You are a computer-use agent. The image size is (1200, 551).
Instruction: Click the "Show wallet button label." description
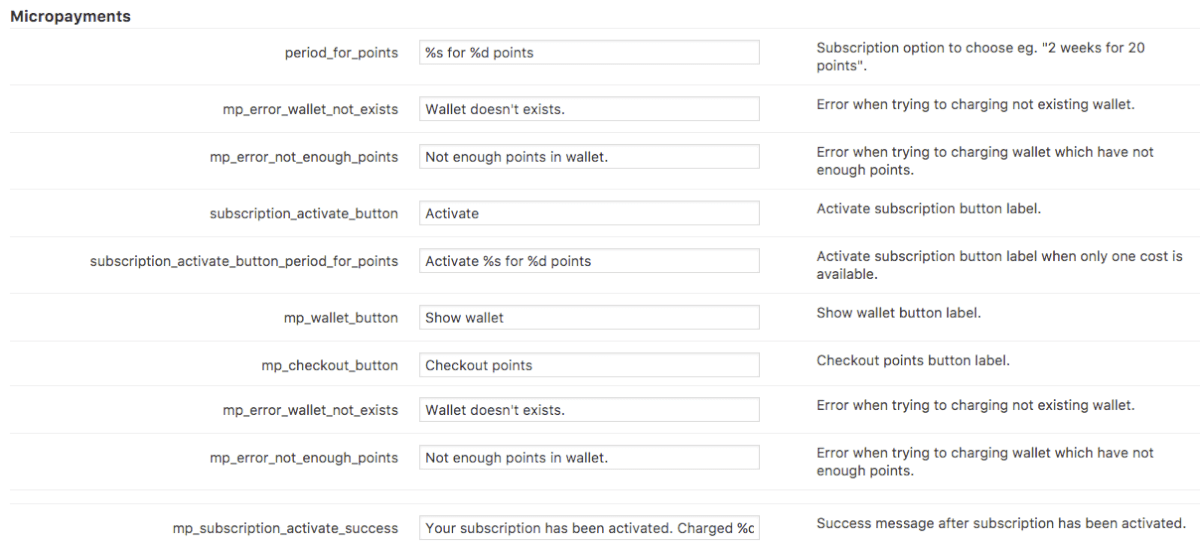[898, 313]
